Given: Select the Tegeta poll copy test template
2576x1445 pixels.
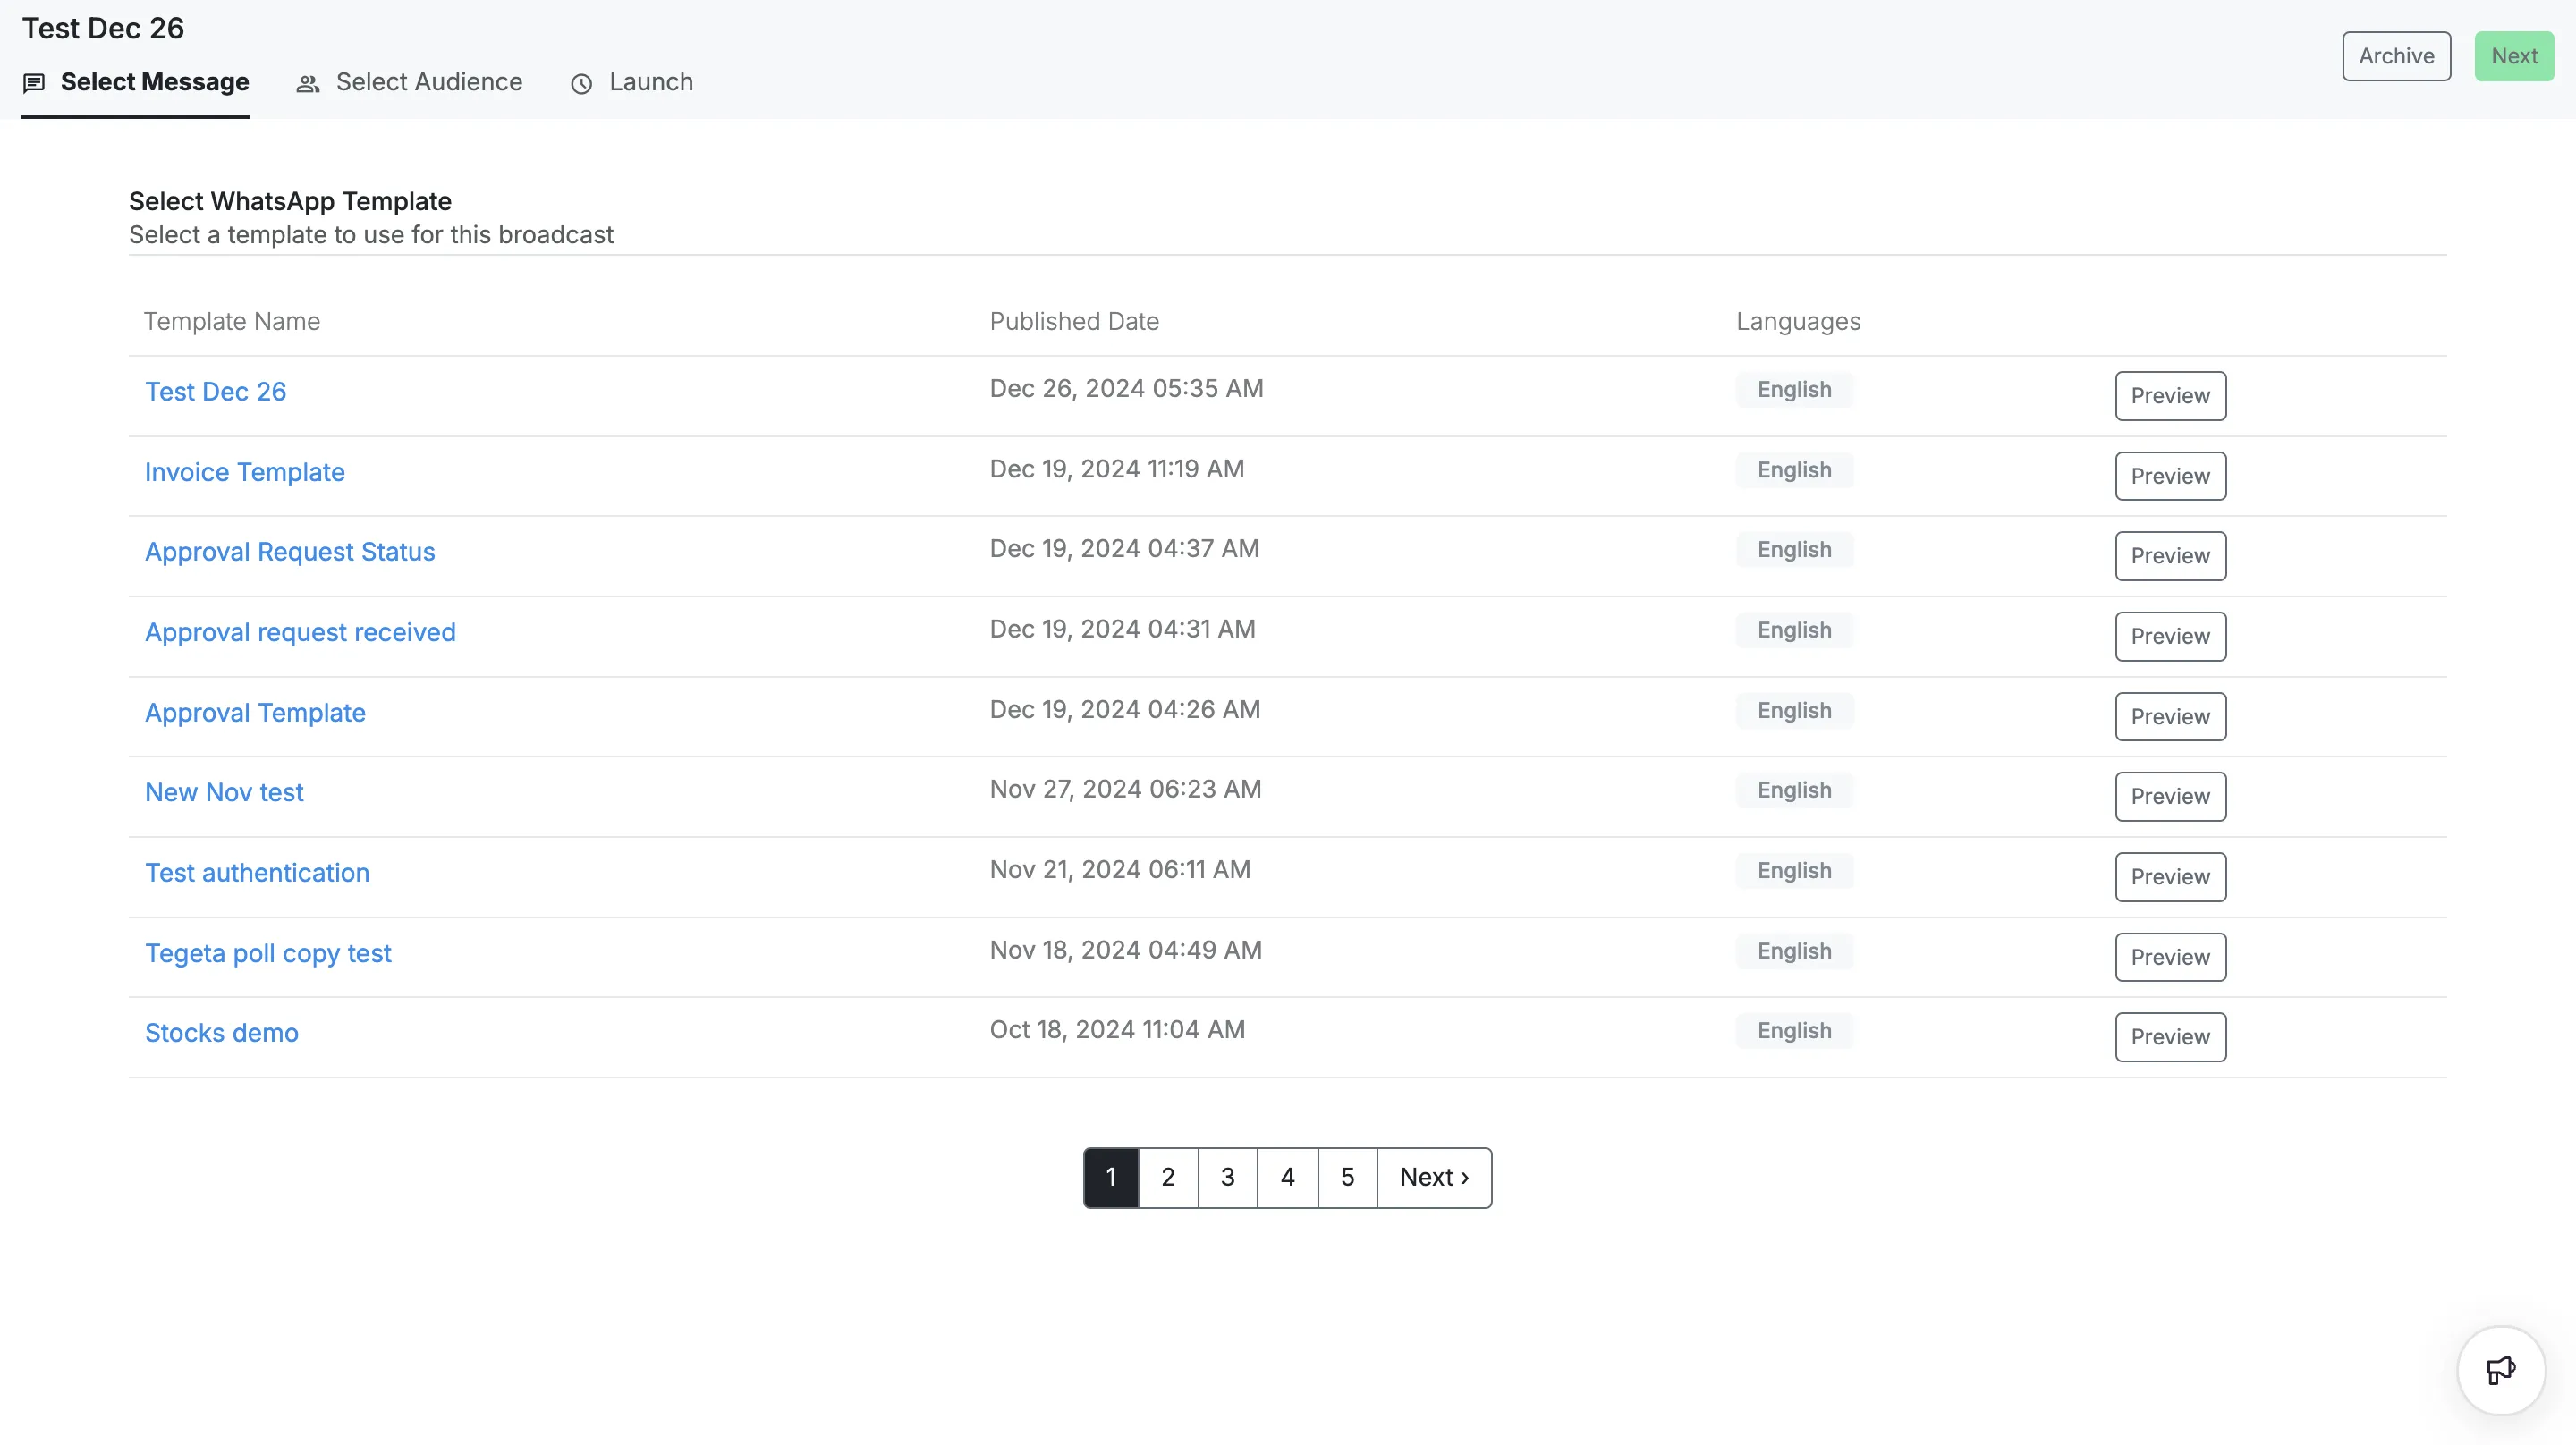Looking at the screenshot, I should (x=268, y=954).
